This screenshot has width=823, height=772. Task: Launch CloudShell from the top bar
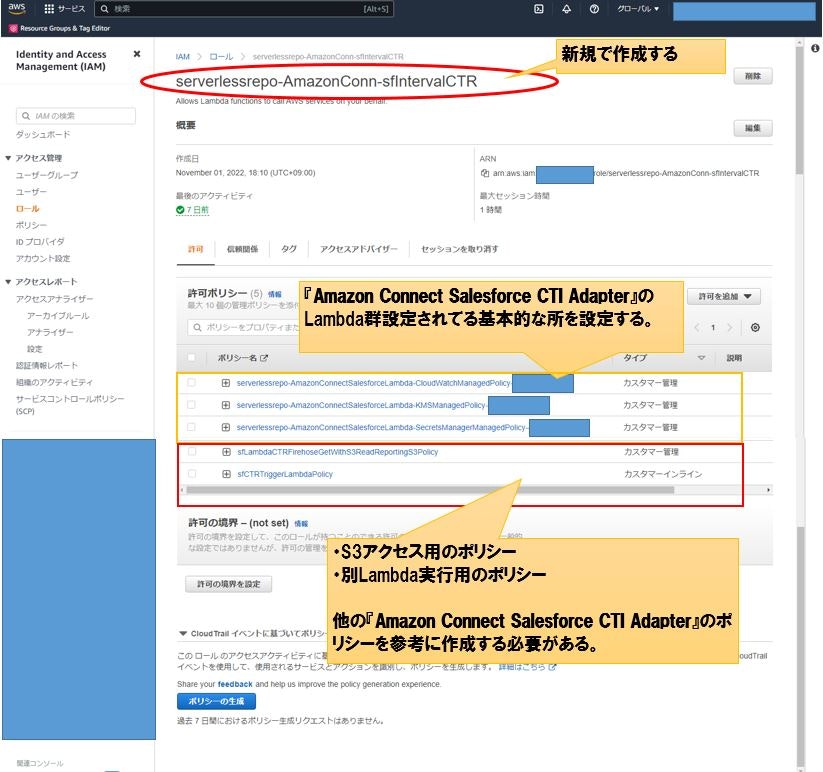(x=539, y=9)
